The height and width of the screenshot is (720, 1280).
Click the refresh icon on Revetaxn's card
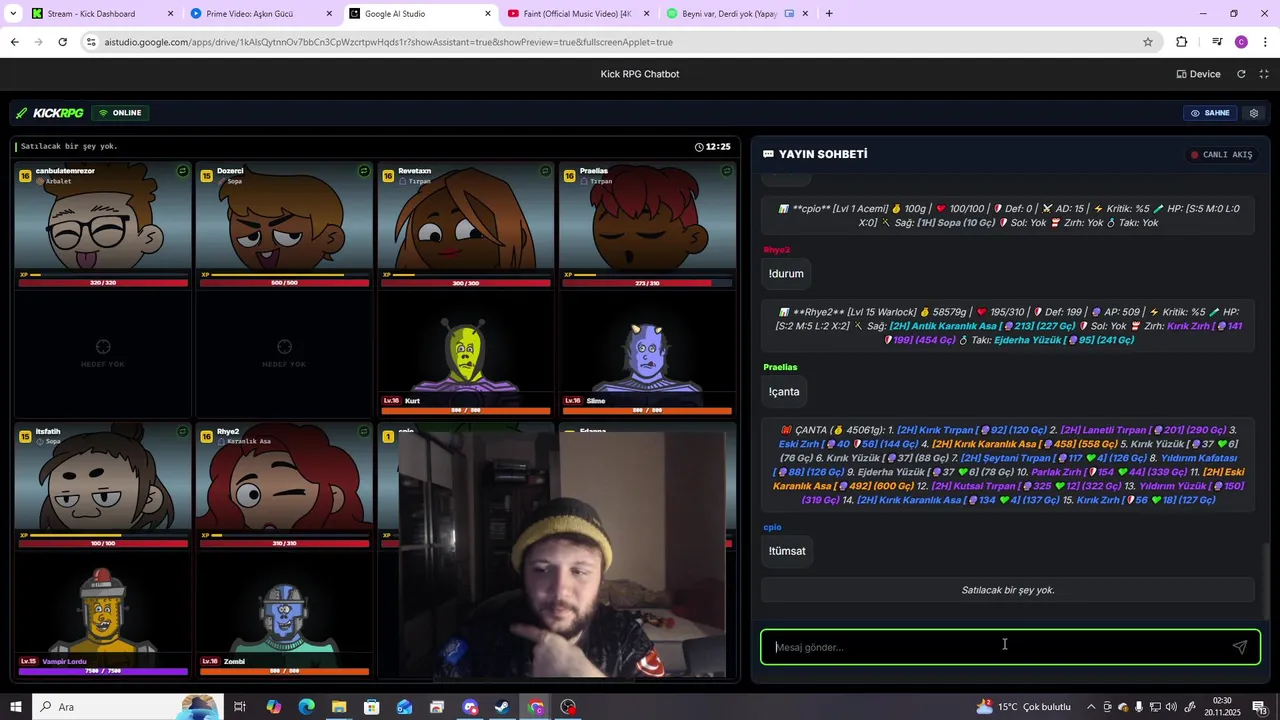point(545,171)
